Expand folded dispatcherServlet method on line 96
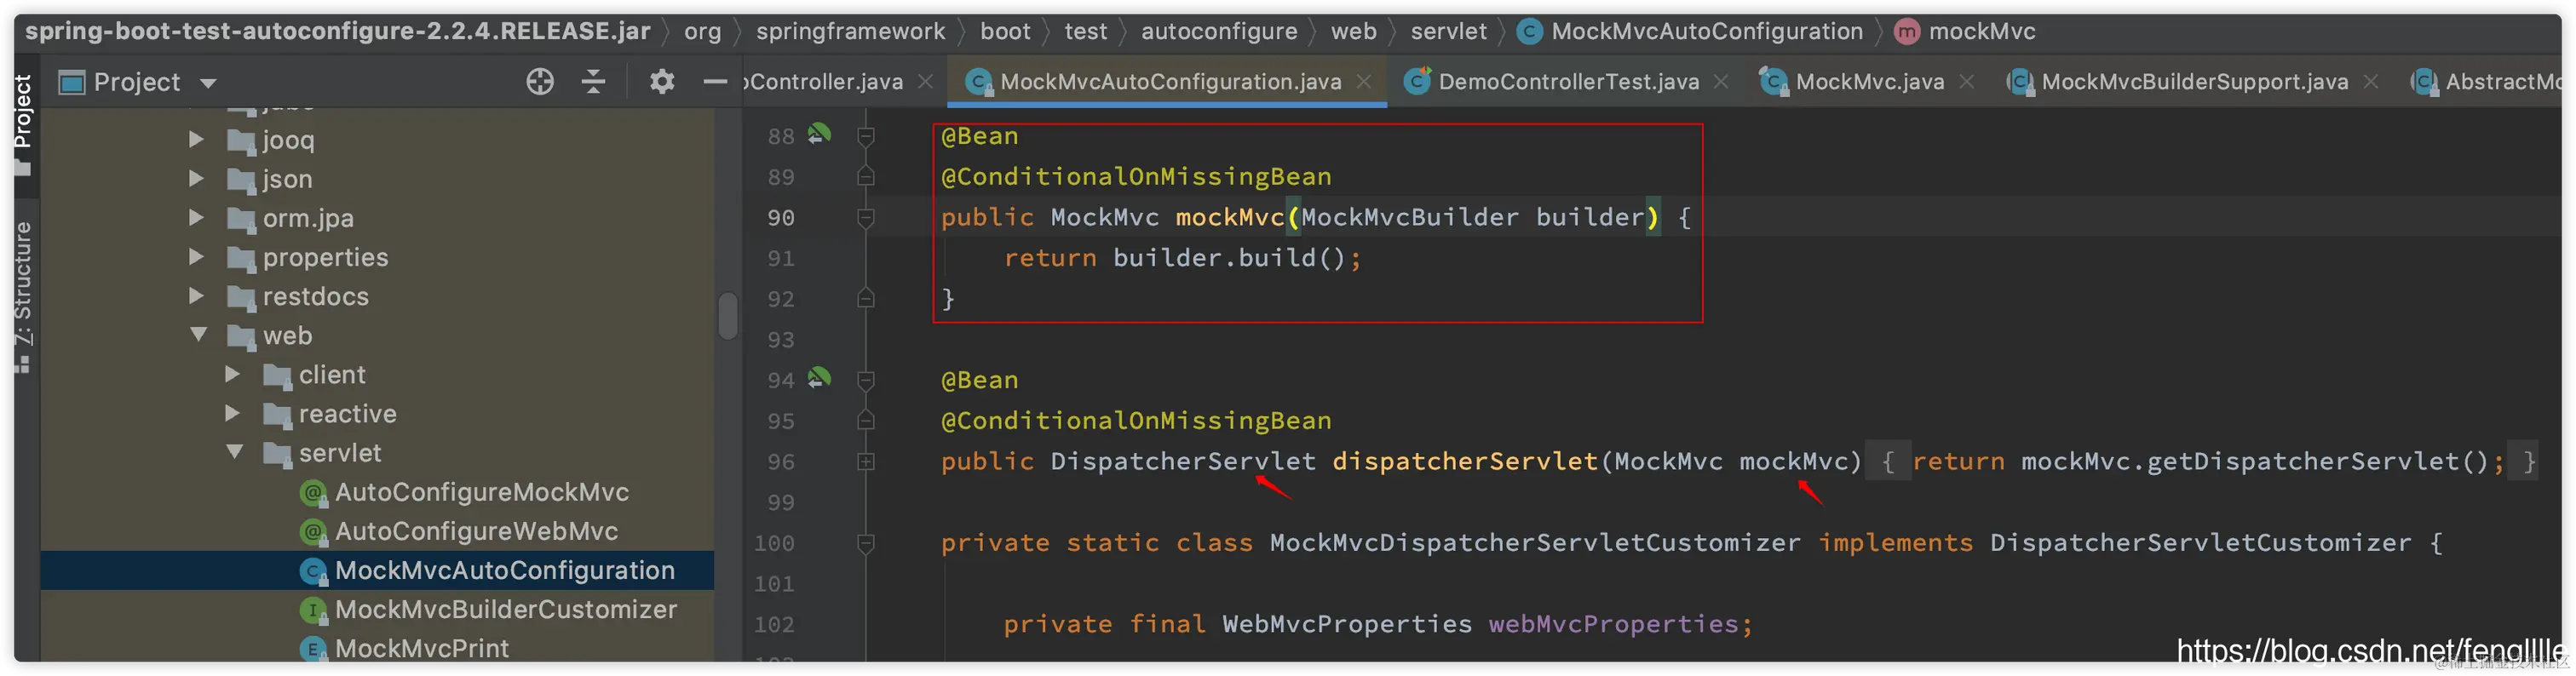 coord(866,461)
